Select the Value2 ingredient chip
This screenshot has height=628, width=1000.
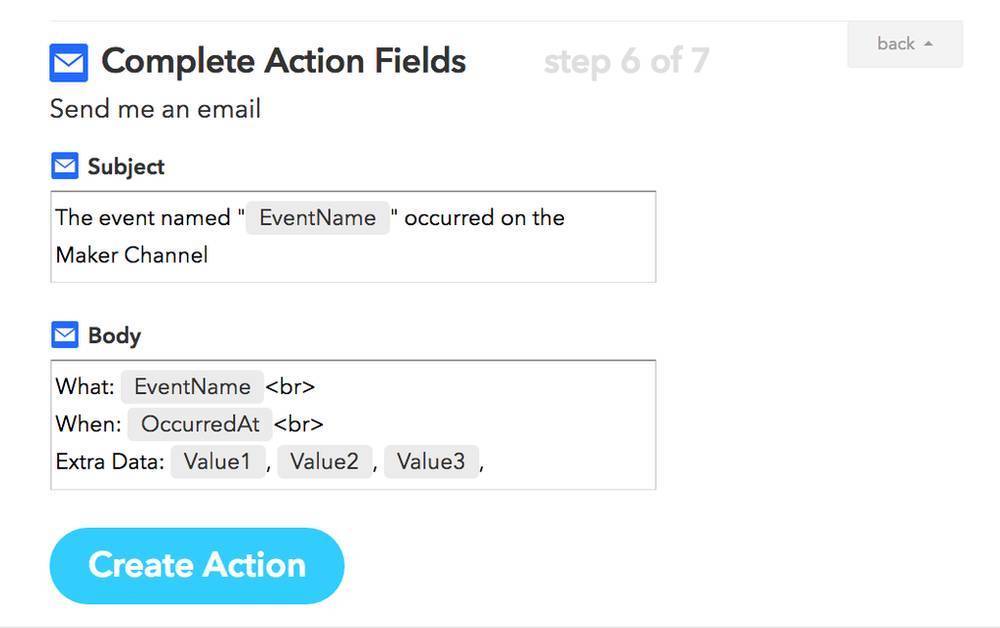(324, 462)
